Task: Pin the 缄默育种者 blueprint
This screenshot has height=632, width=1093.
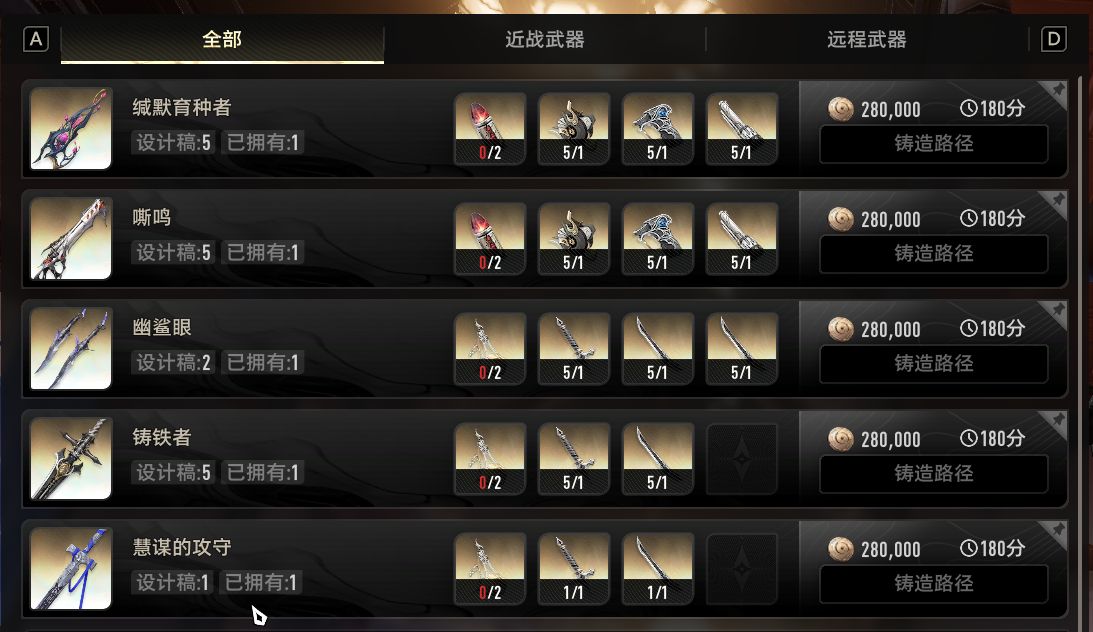Action: pos(1057,90)
